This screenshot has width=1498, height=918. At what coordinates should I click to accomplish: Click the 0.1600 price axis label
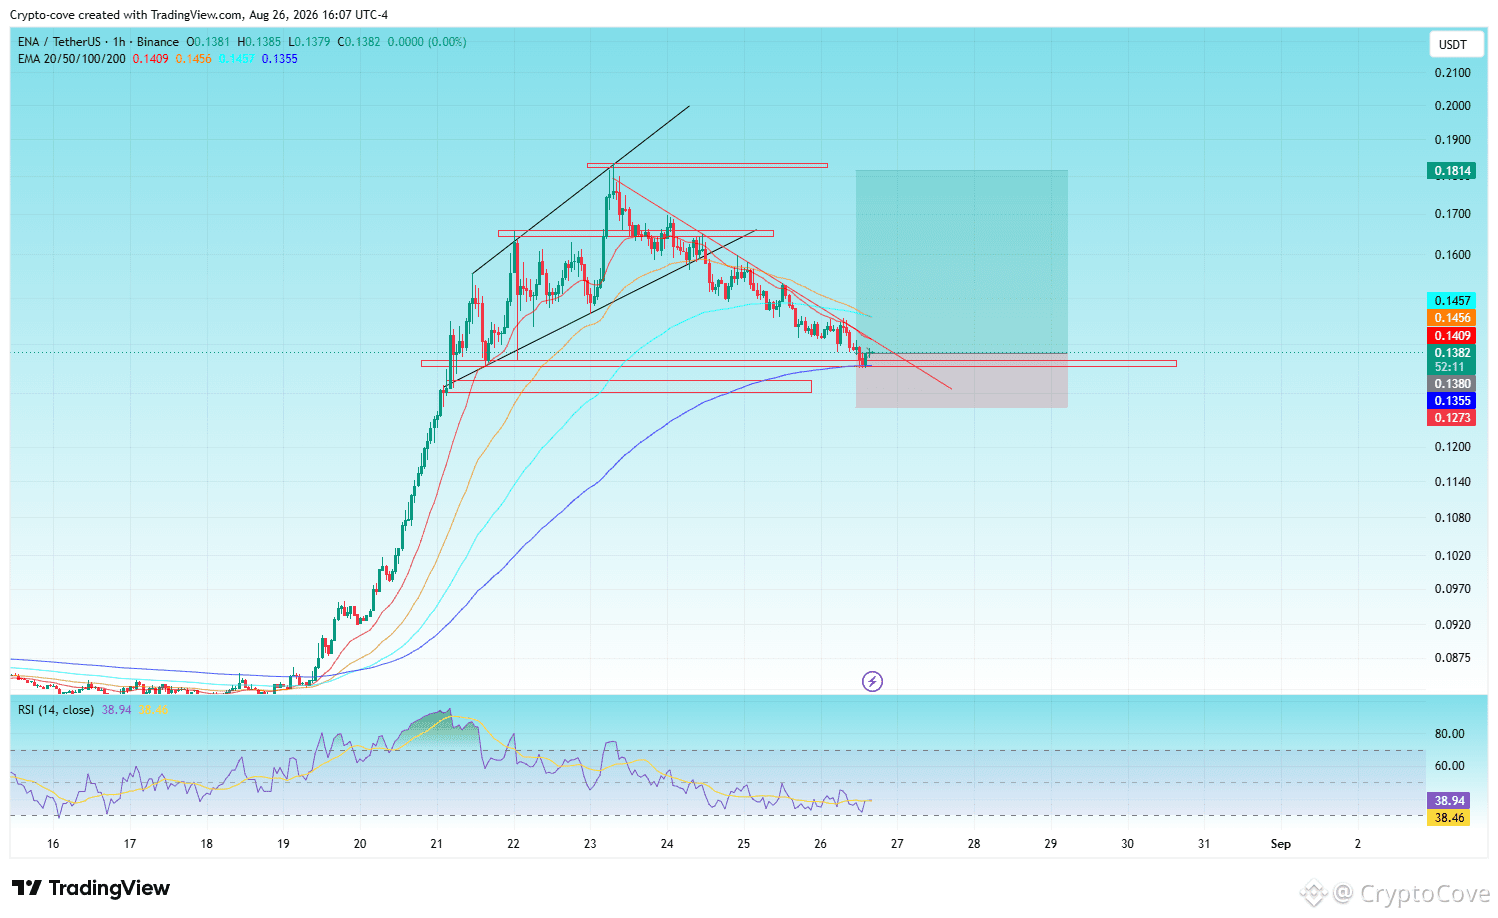pos(1452,255)
